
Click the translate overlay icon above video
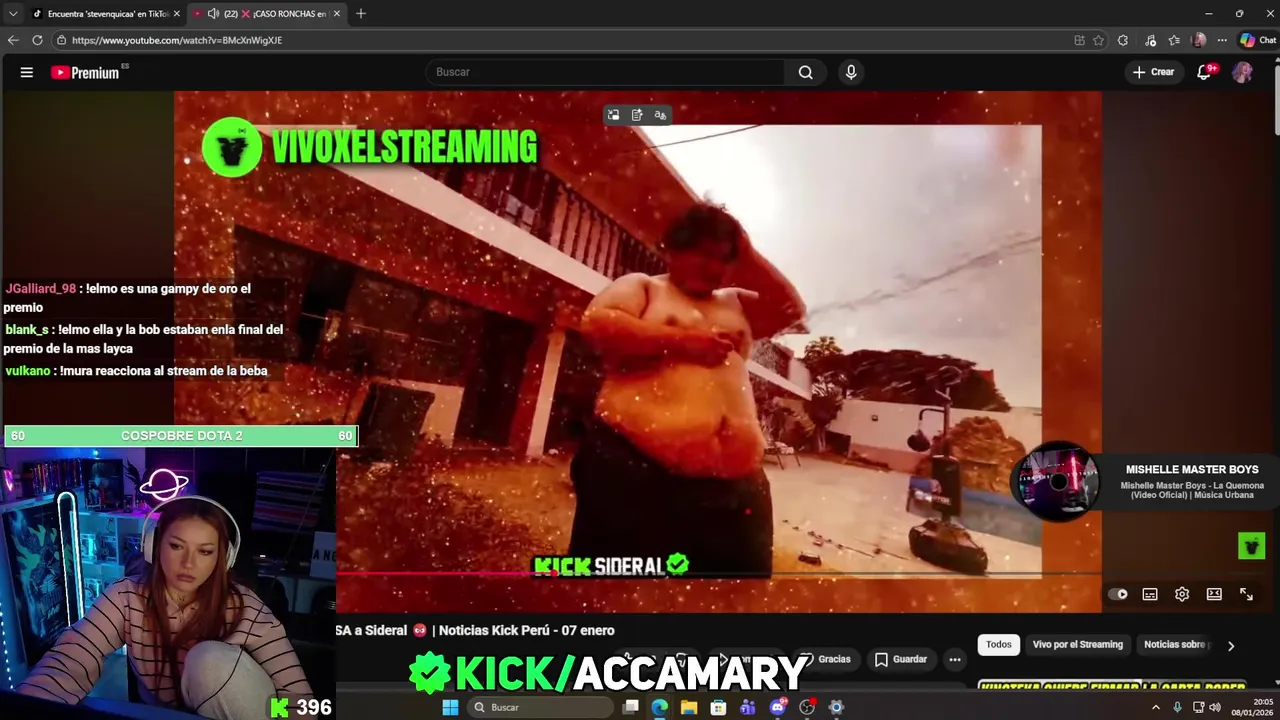tap(660, 115)
